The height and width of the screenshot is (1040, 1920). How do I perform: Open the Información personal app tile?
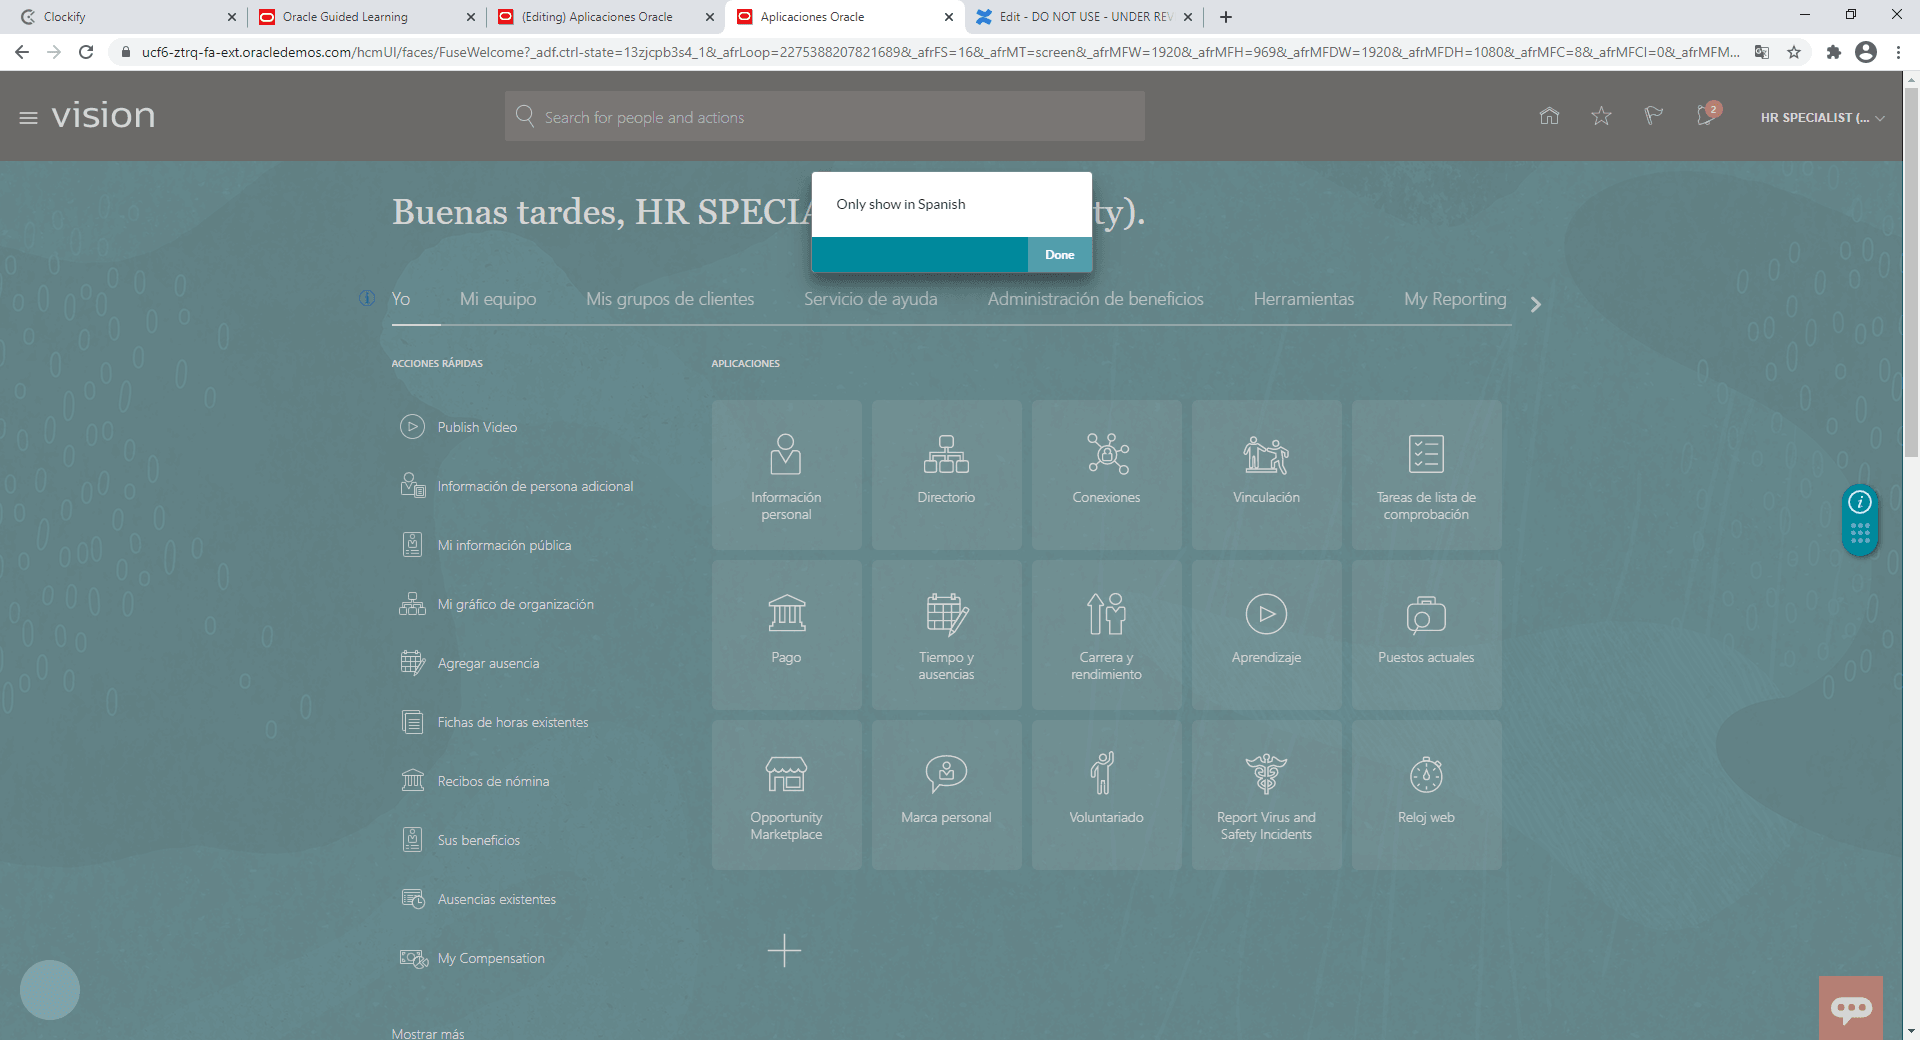pos(787,475)
